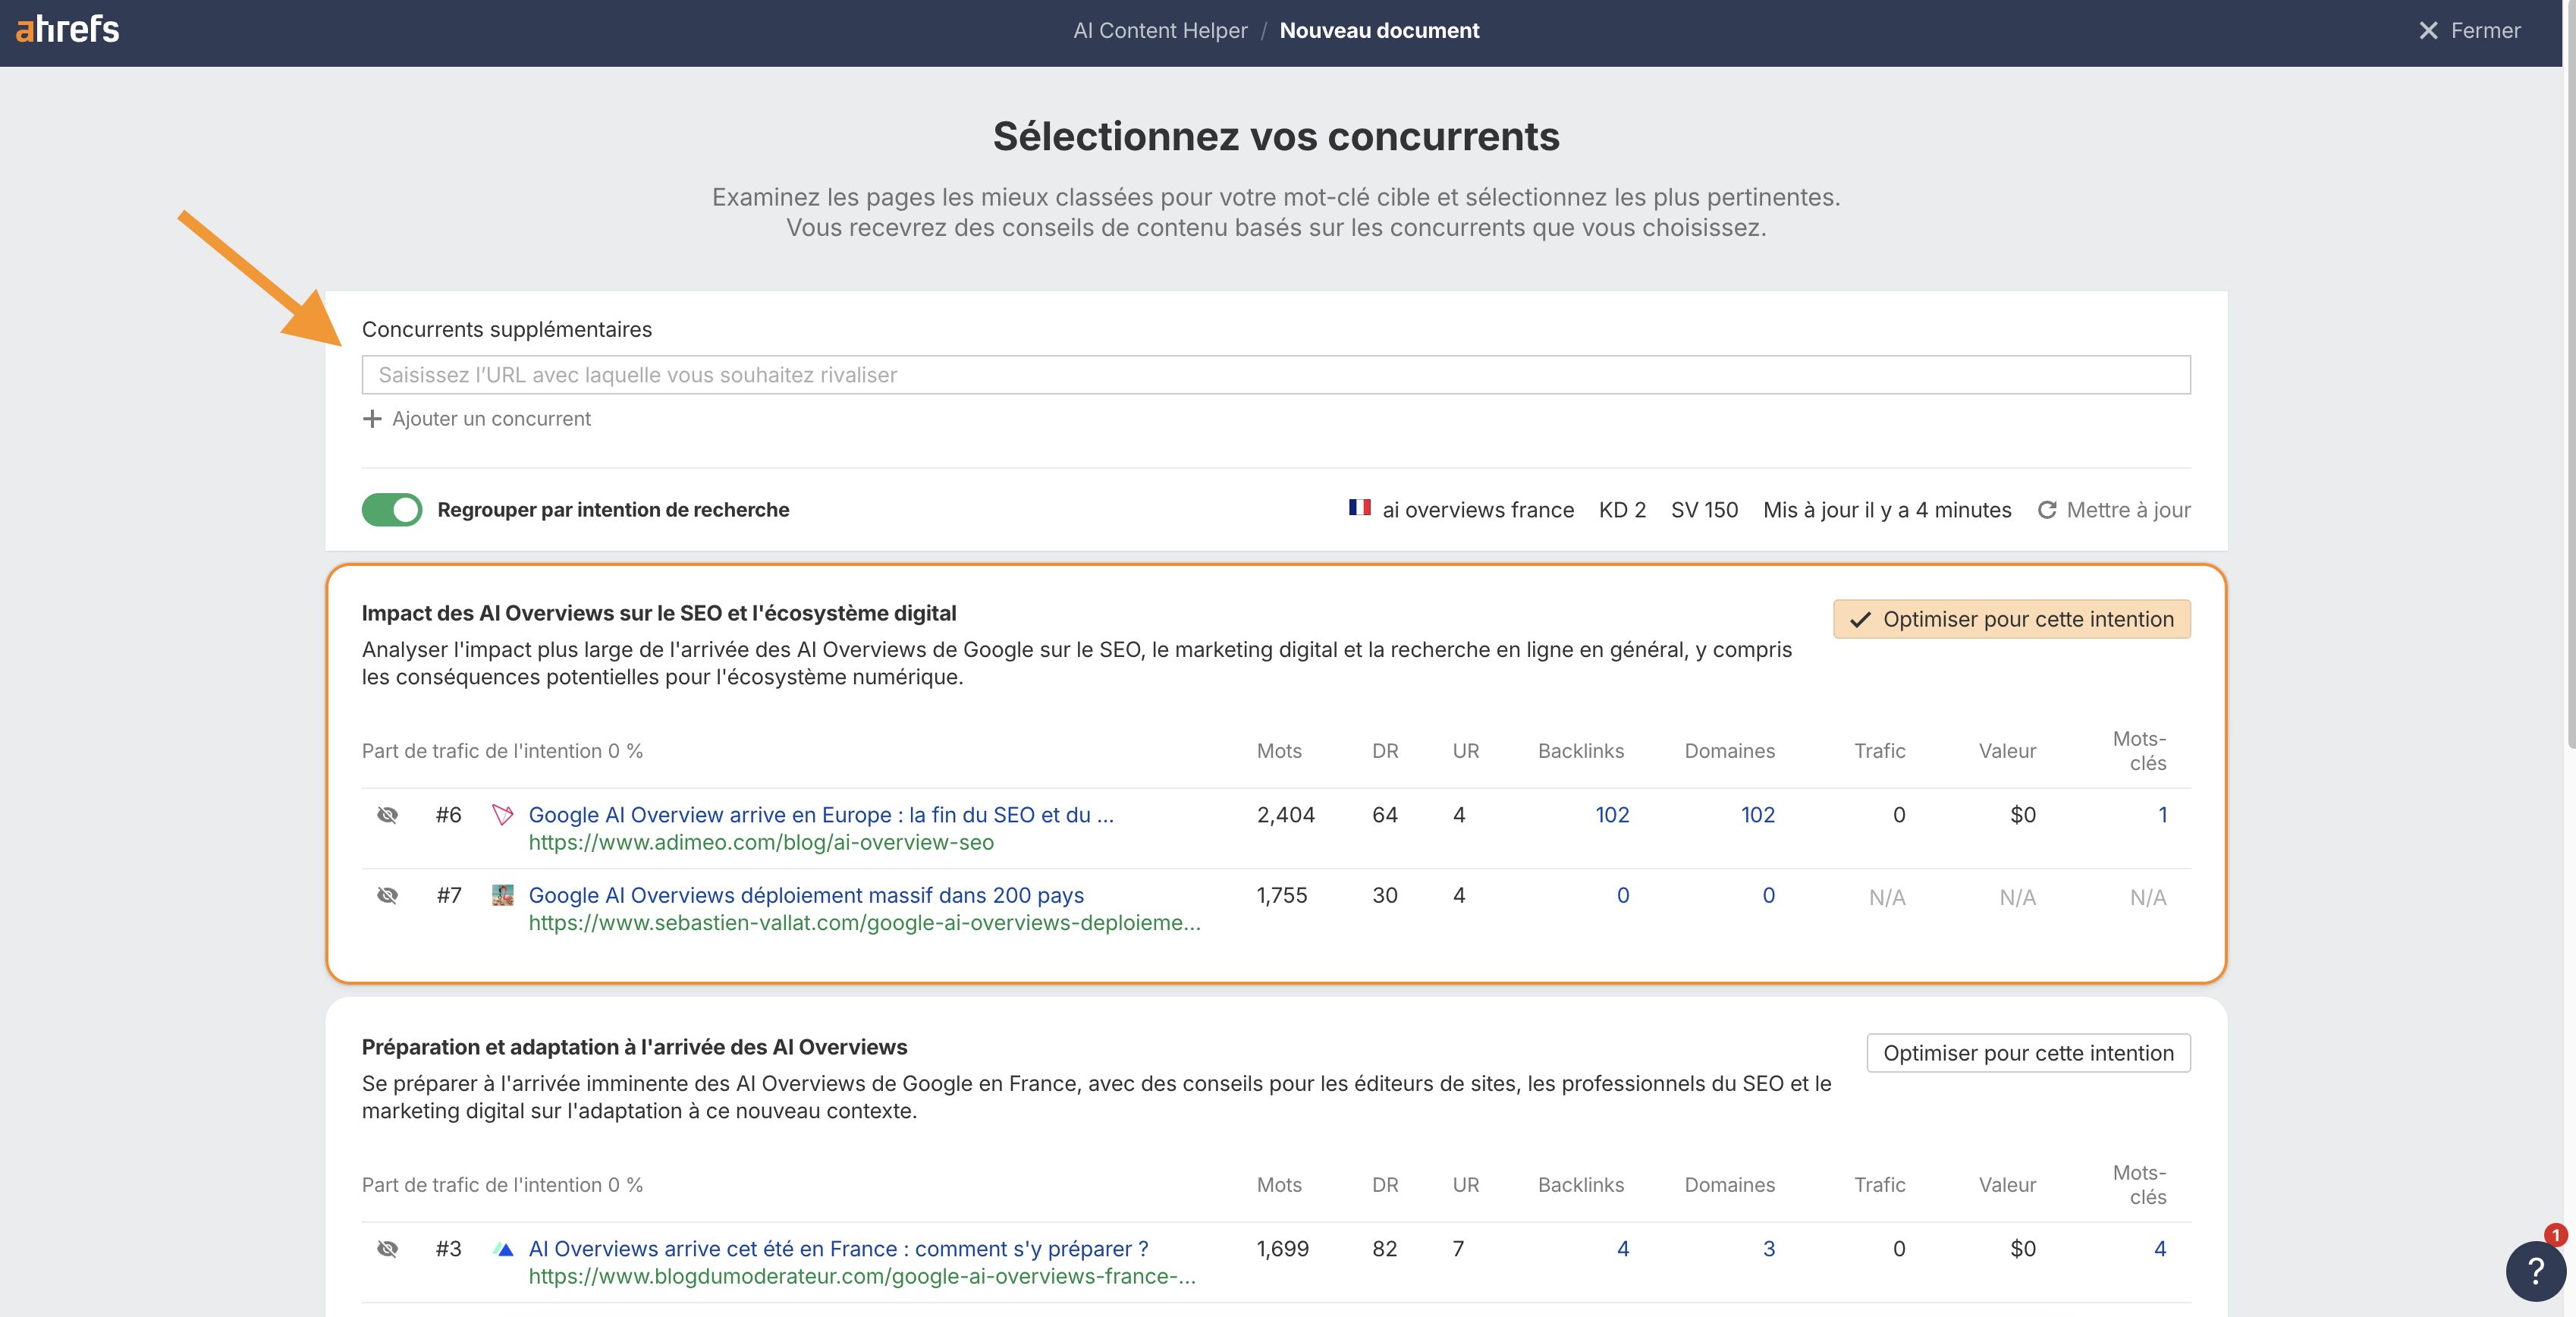Screen dimensions: 2576x1317
Task: Click the #7 rank label
Action: (448, 895)
